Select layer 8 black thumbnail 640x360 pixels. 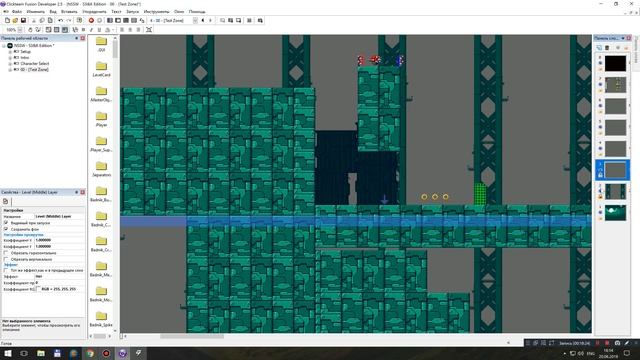[615, 63]
